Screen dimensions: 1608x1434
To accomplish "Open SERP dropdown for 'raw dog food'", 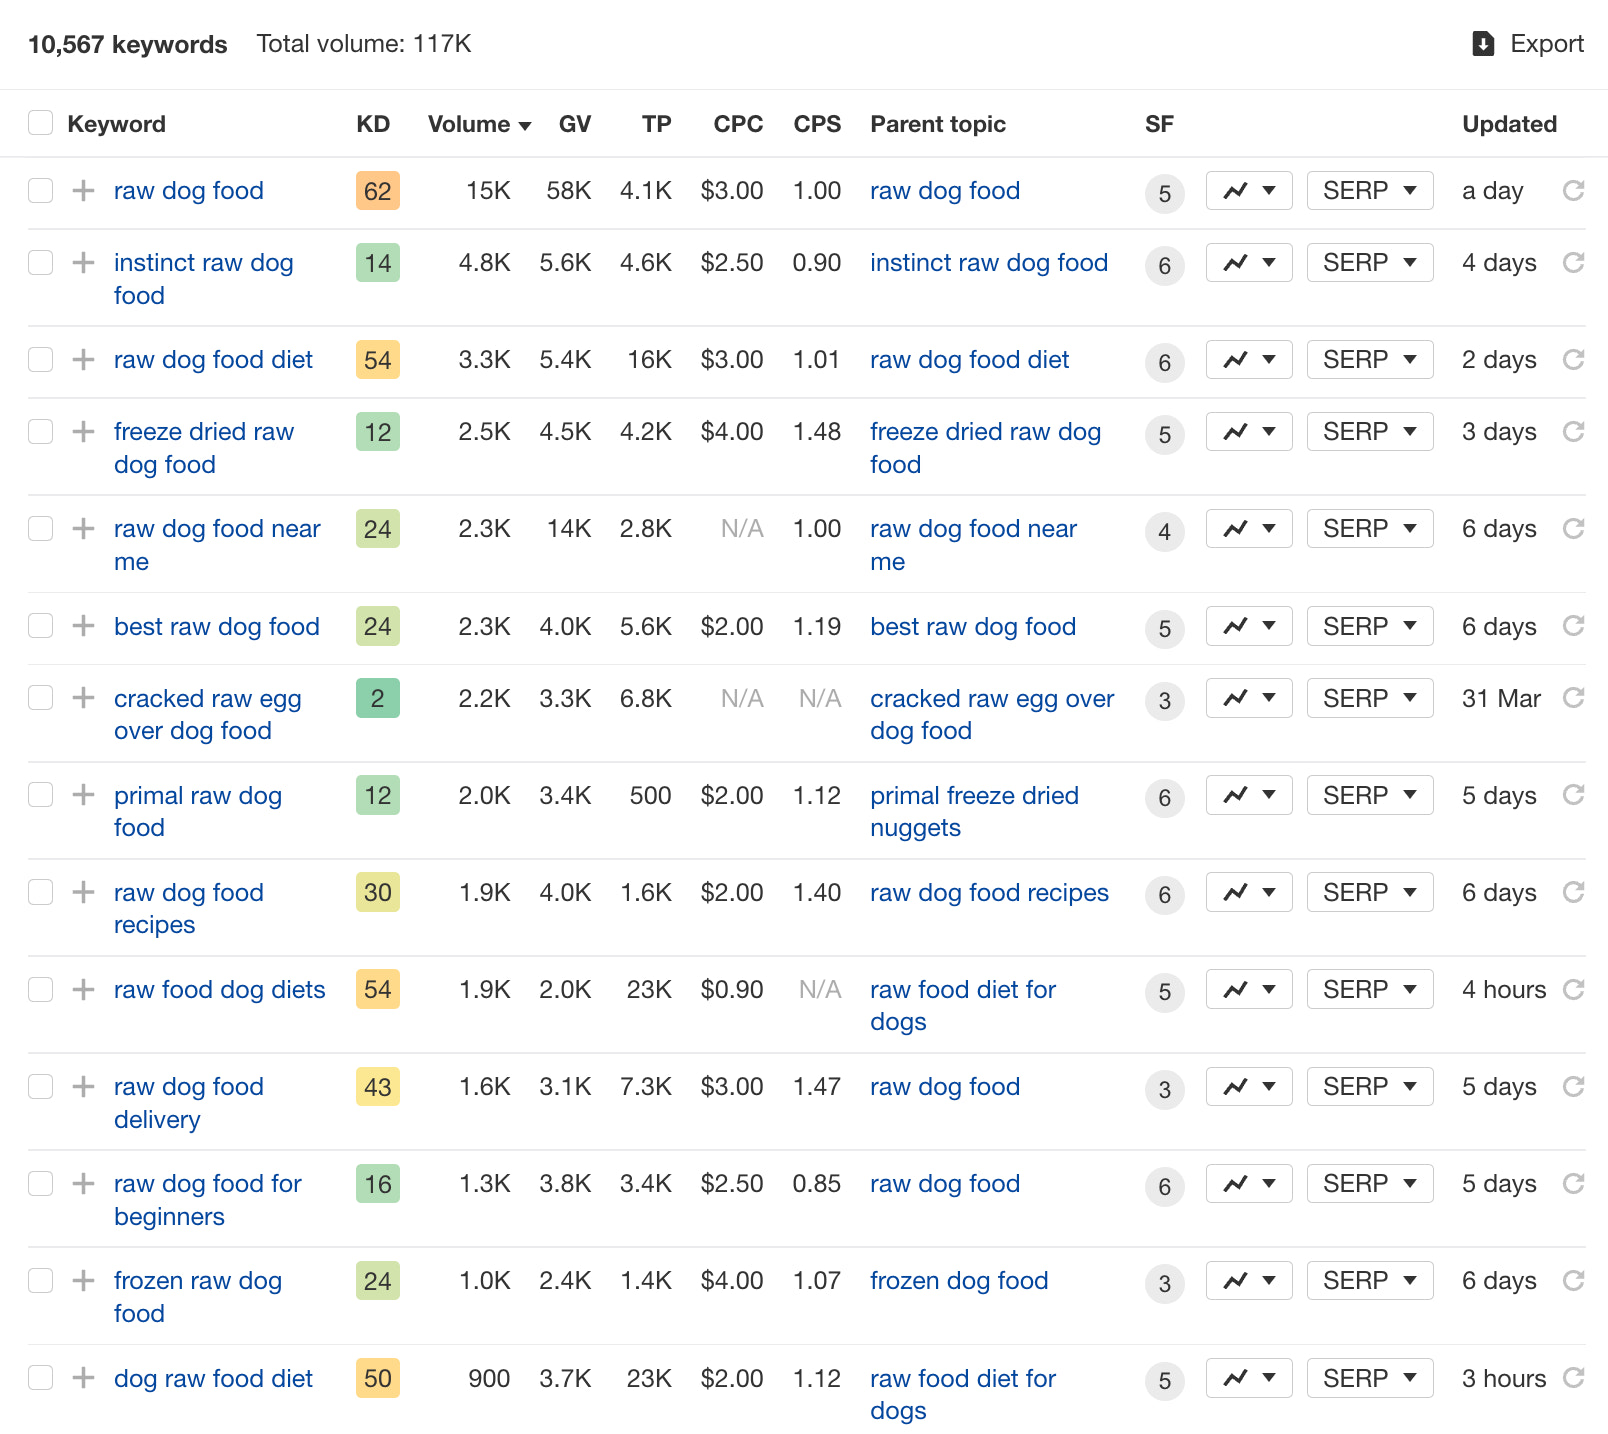I will coord(1369,191).
